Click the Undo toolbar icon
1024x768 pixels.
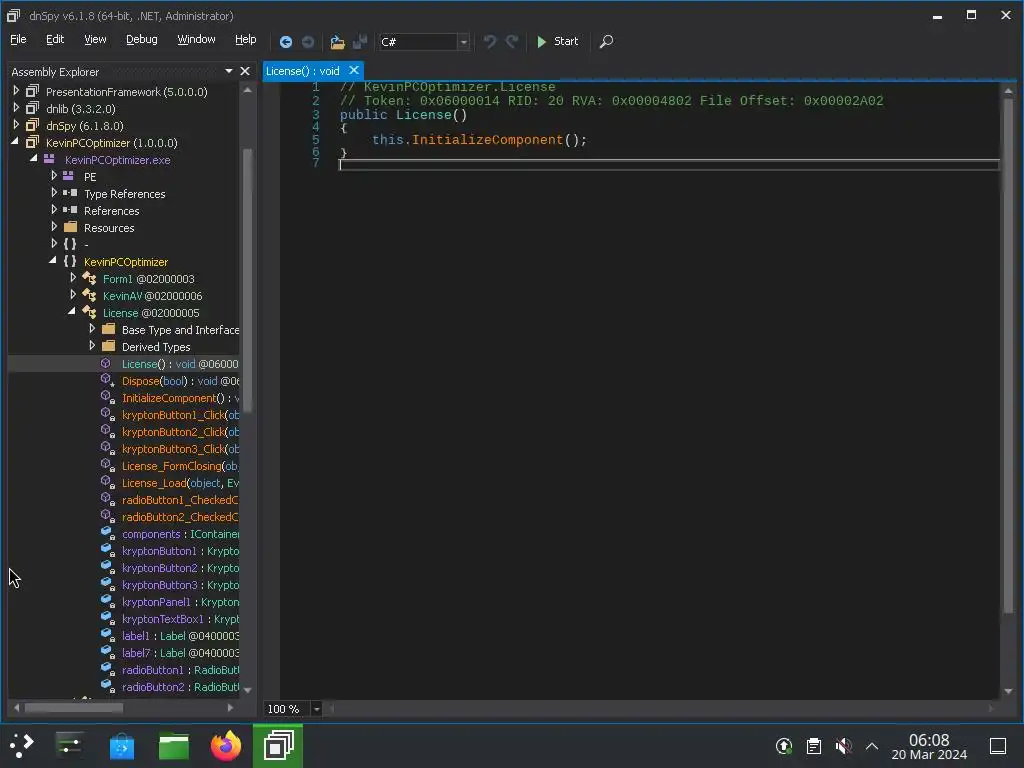coord(490,42)
